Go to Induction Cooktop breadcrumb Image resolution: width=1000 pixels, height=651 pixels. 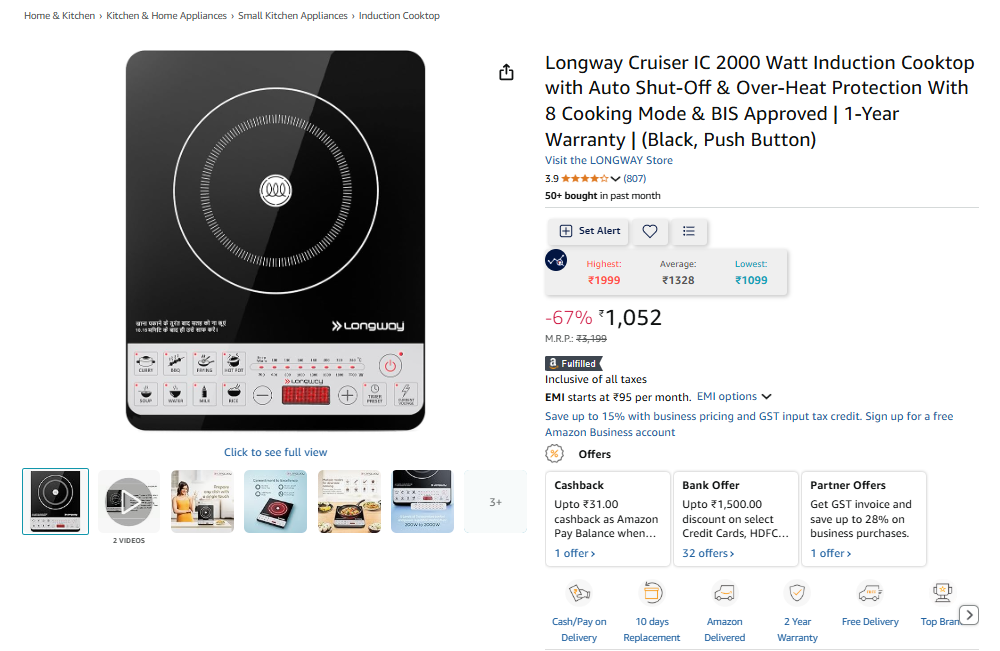(399, 15)
